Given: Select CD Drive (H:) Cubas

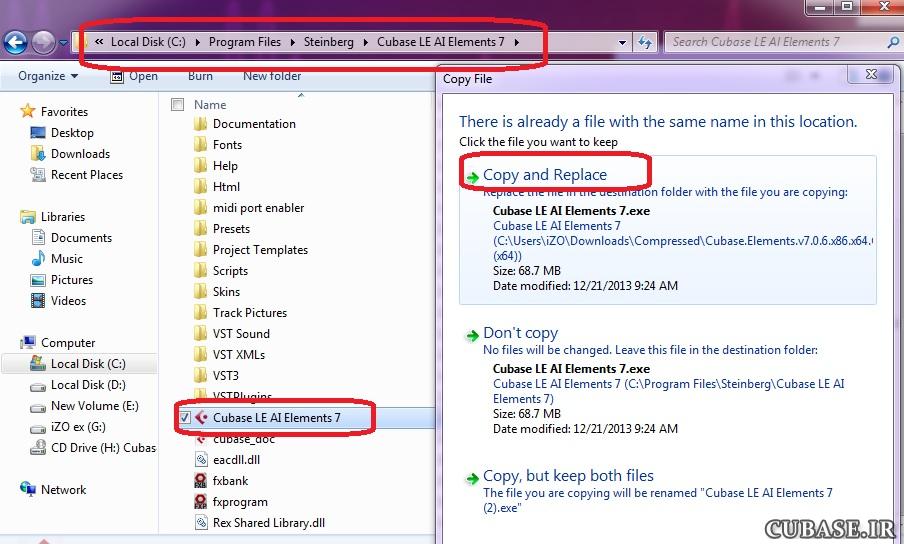Looking at the screenshot, I should 103,448.
